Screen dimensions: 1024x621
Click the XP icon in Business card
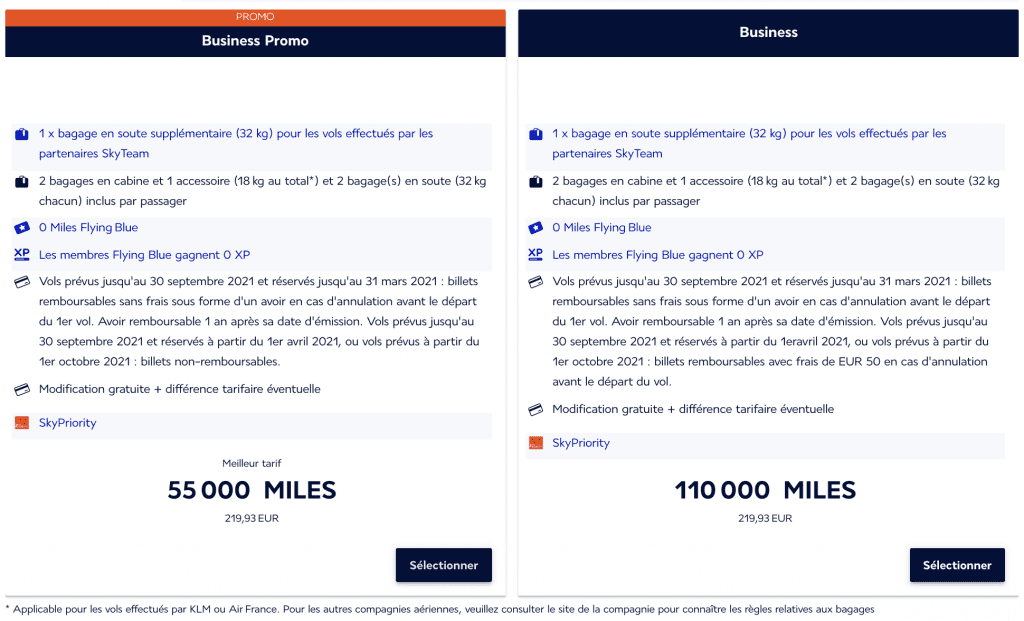[x=536, y=255]
